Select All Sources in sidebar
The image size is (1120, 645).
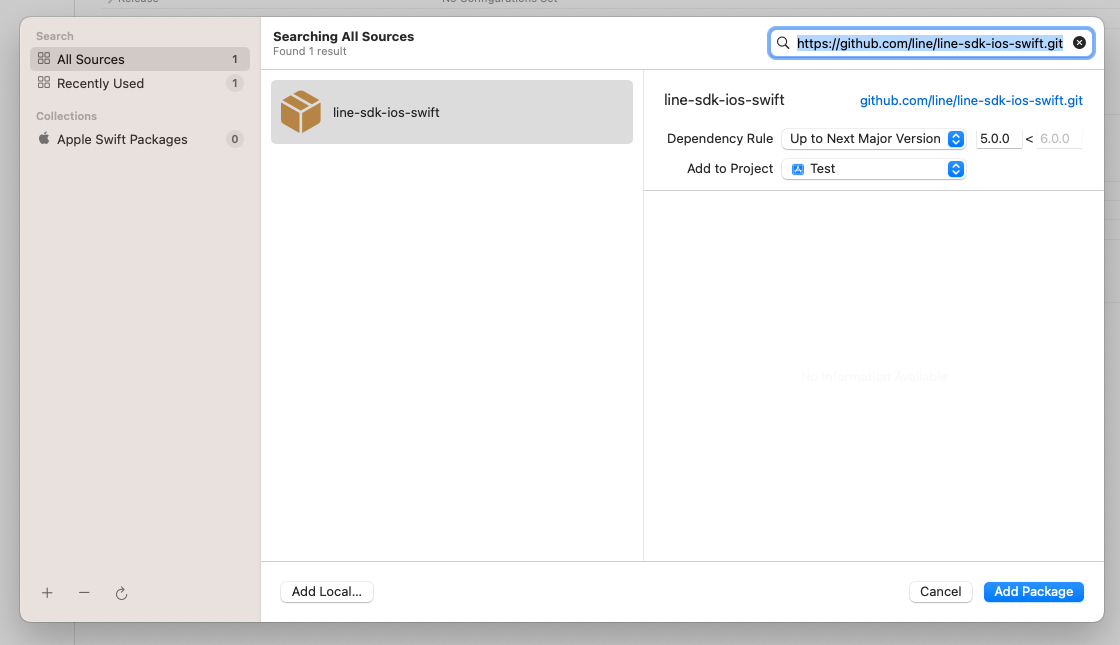(140, 59)
